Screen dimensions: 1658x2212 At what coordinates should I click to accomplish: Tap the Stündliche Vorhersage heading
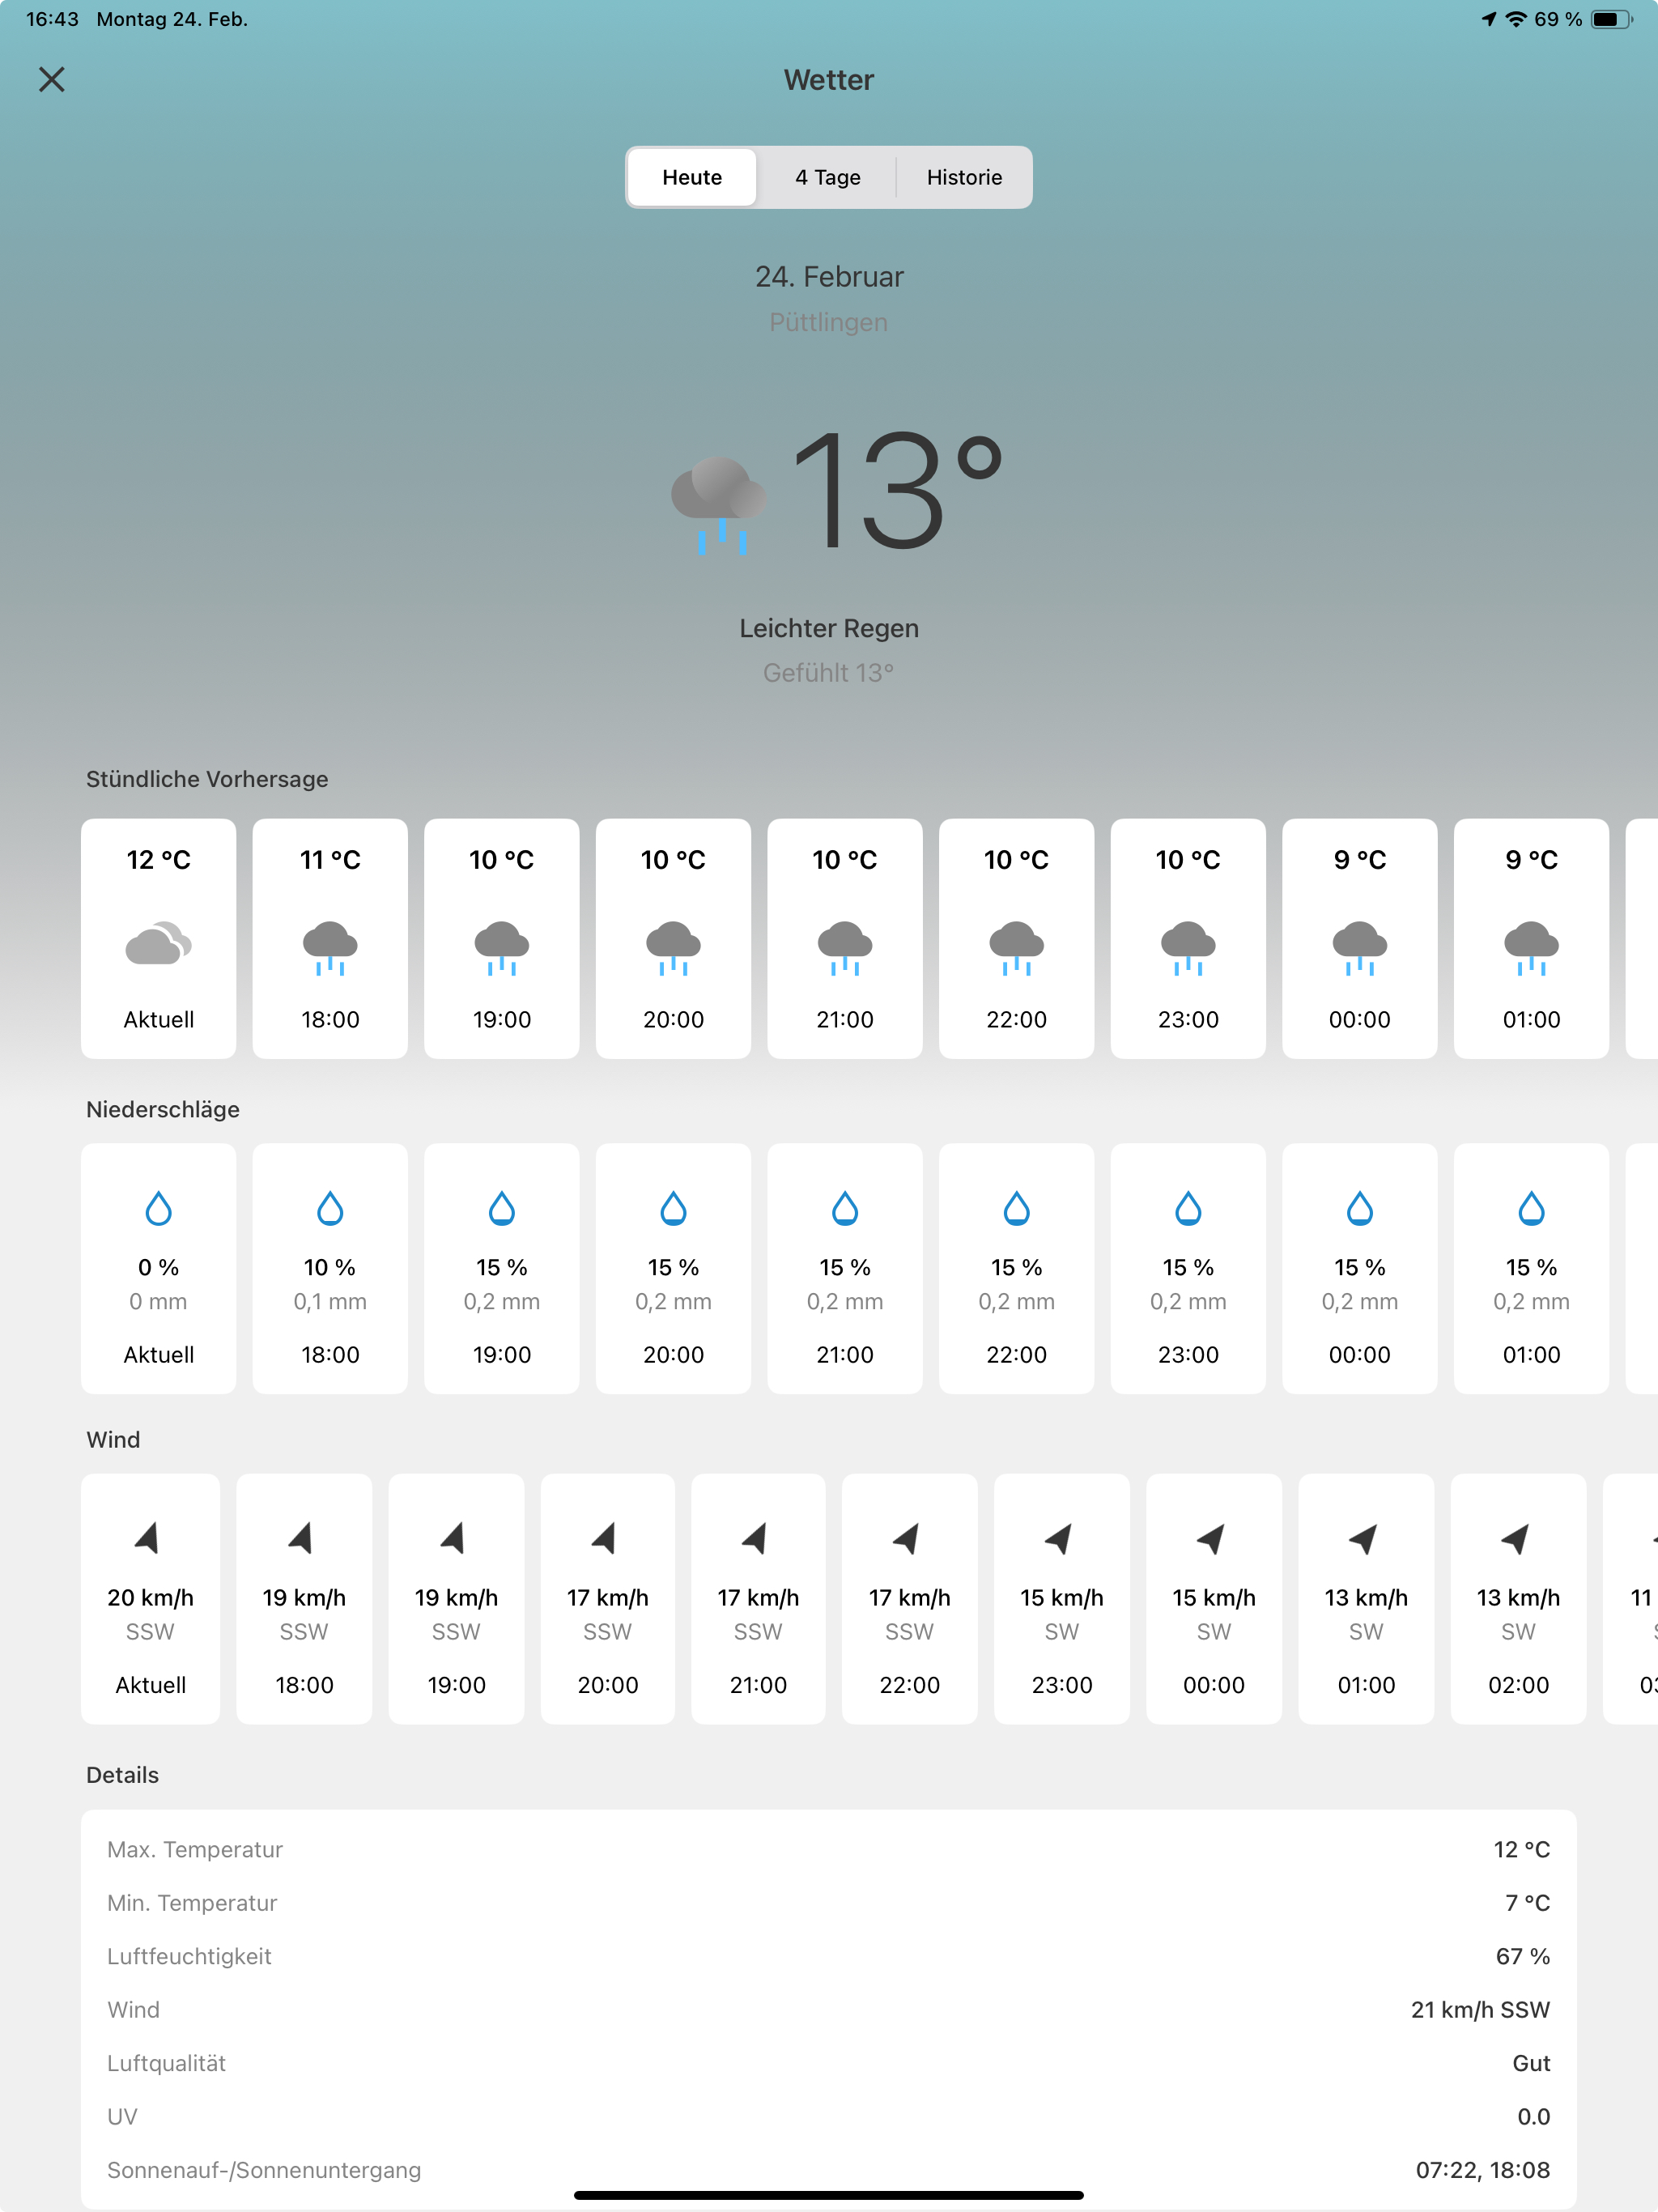click(207, 779)
